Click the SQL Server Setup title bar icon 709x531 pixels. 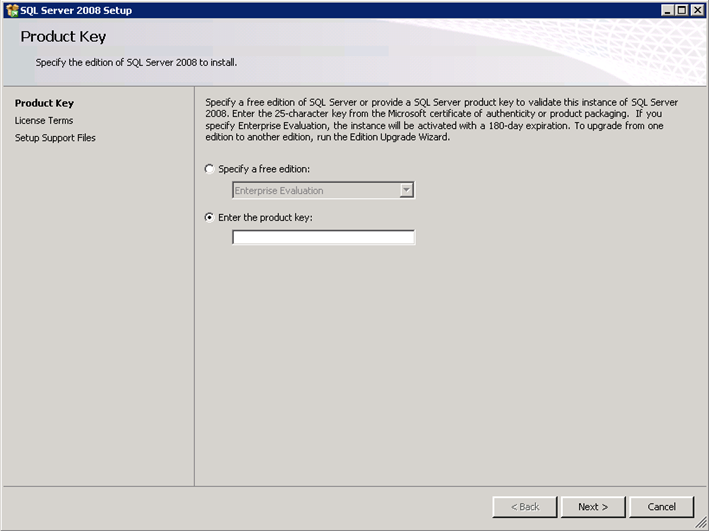tap(12, 10)
